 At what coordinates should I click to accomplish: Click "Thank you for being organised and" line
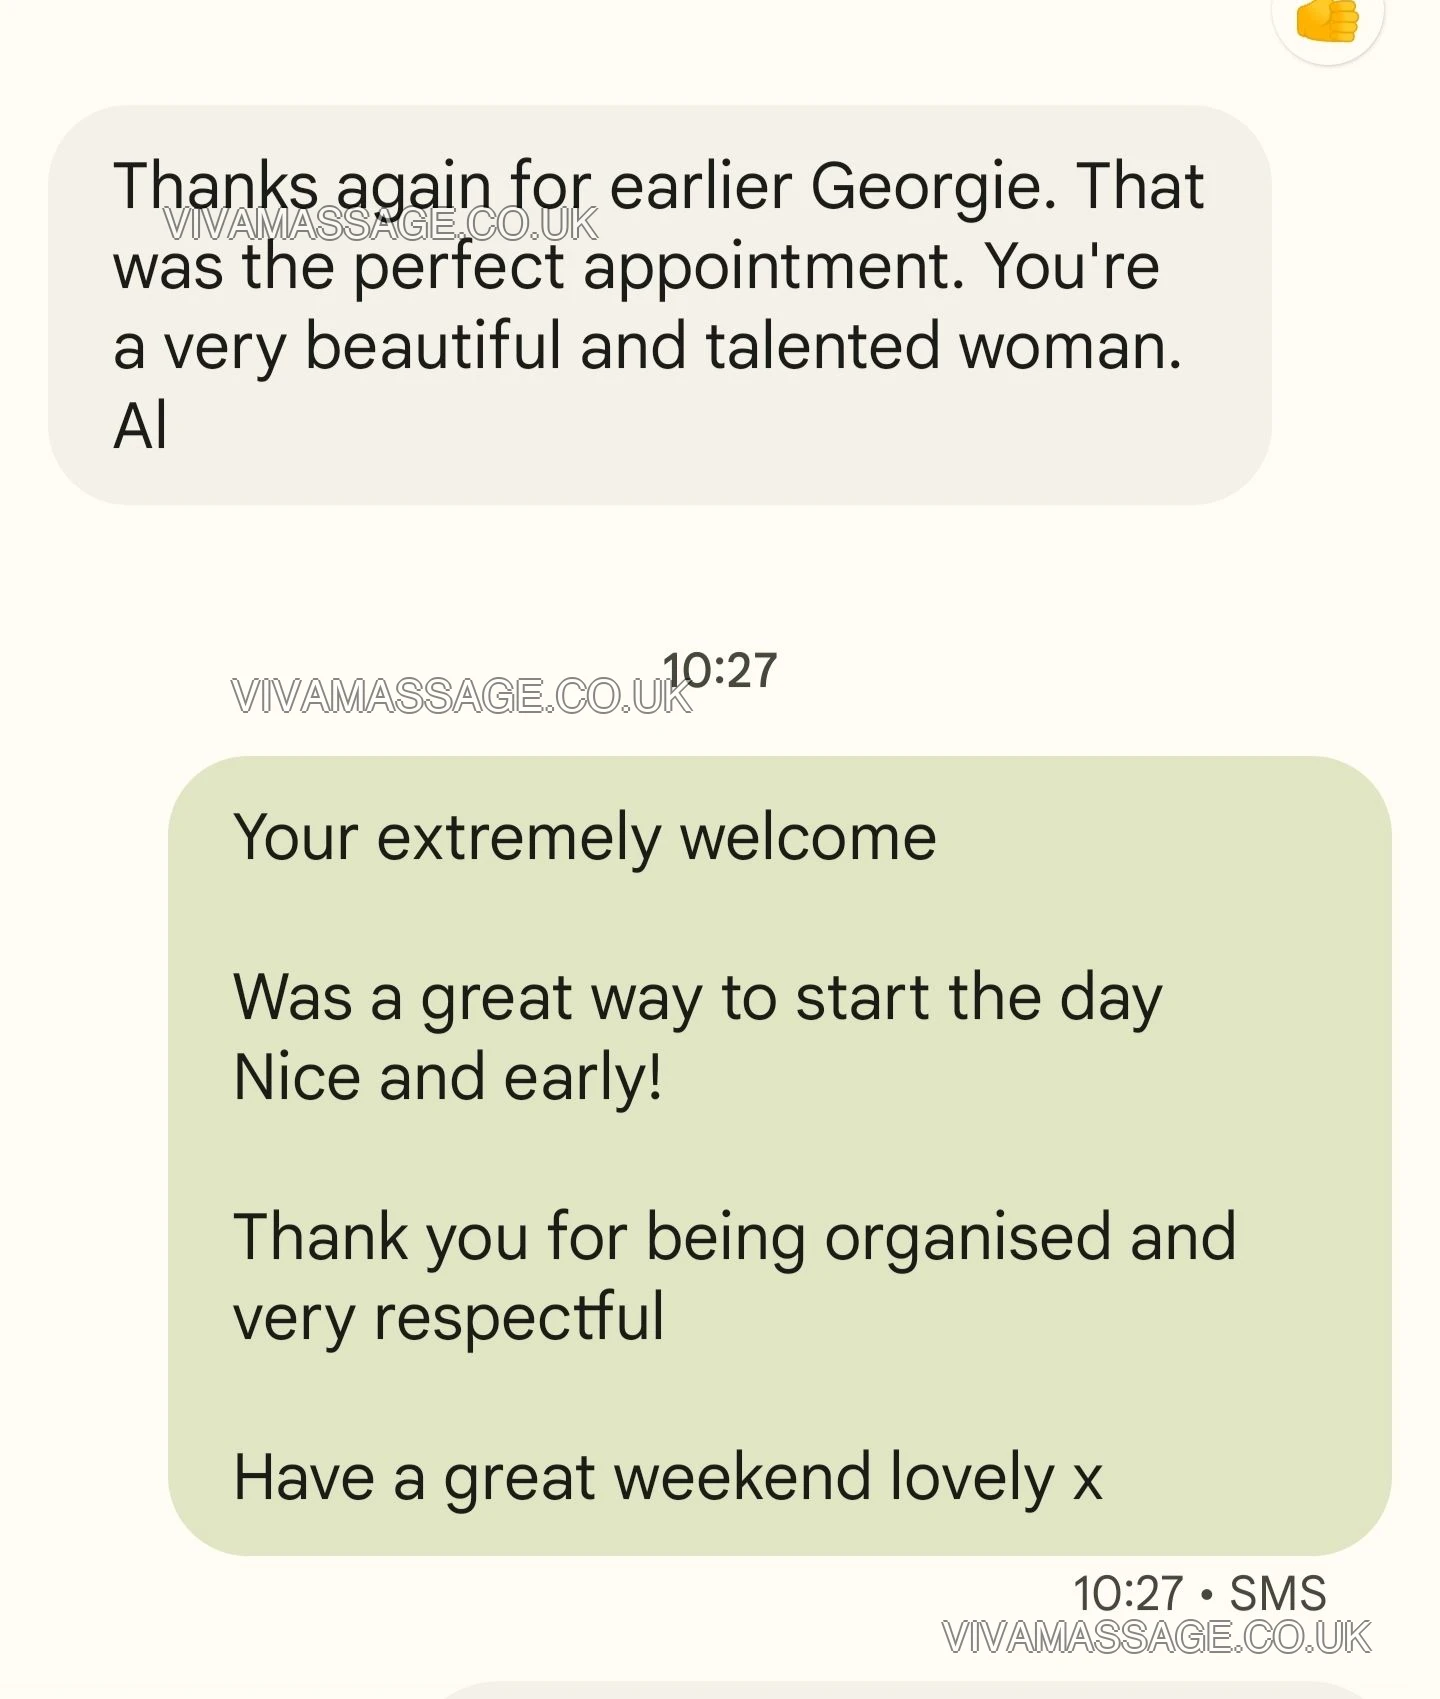[734, 1237]
